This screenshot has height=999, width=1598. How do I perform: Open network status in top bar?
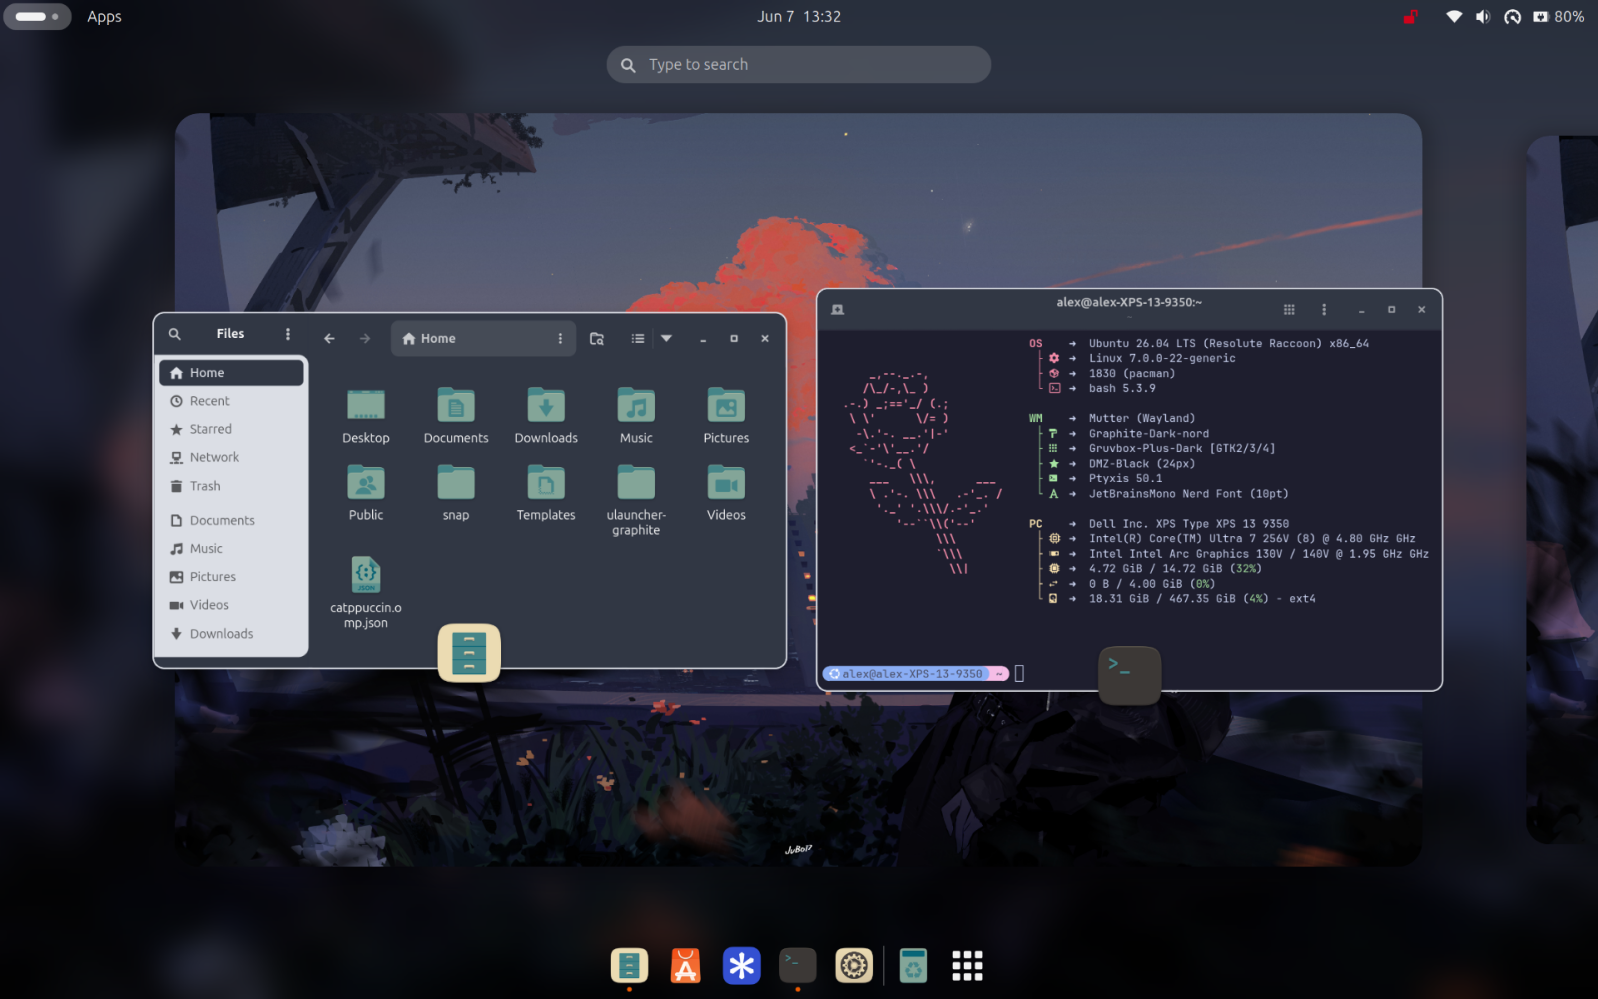pyautogui.click(x=1454, y=17)
